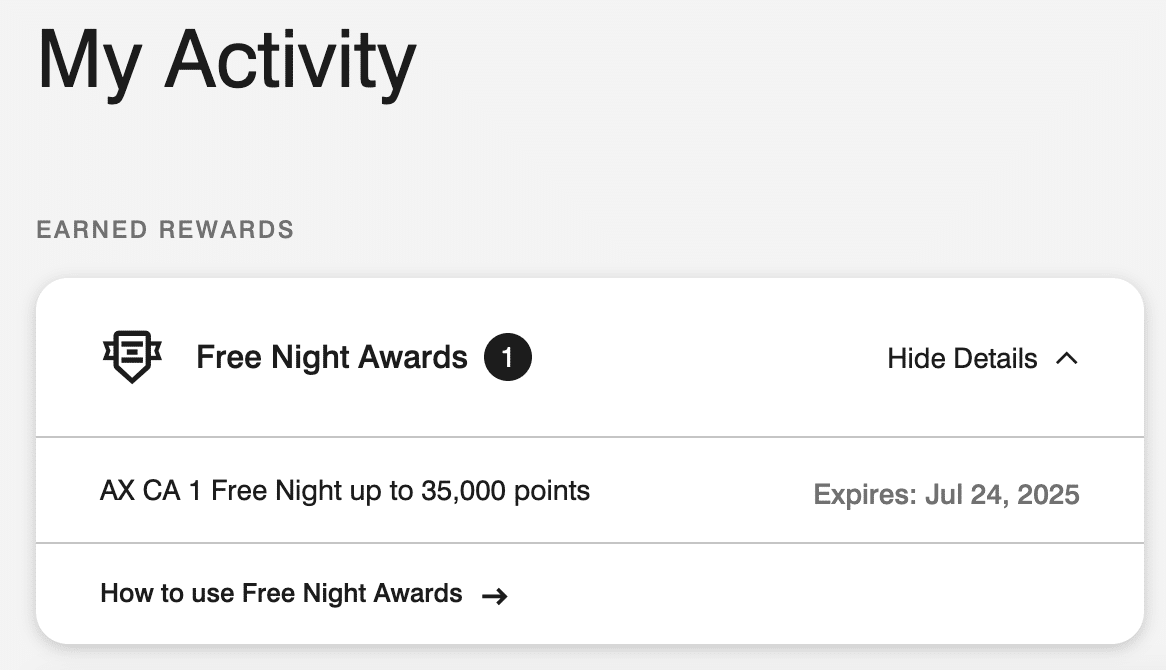1166x670 pixels.
Task: Collapse details with the upward chevron icon
Action: coord(1067,358)
